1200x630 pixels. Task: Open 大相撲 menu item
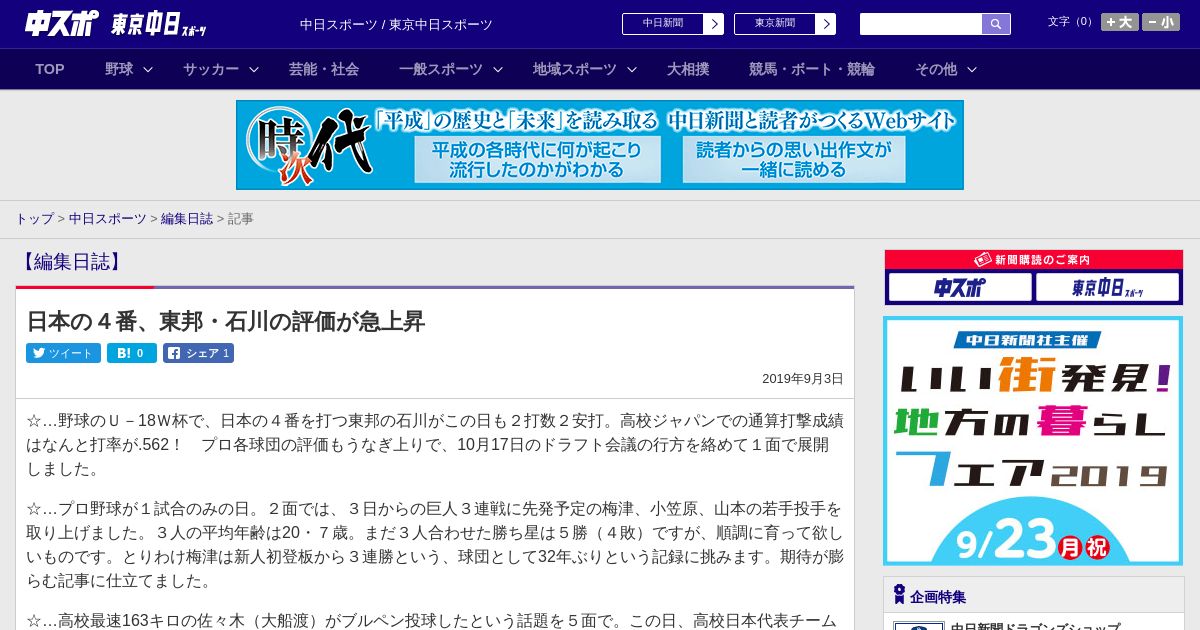[x=688, y=69]
